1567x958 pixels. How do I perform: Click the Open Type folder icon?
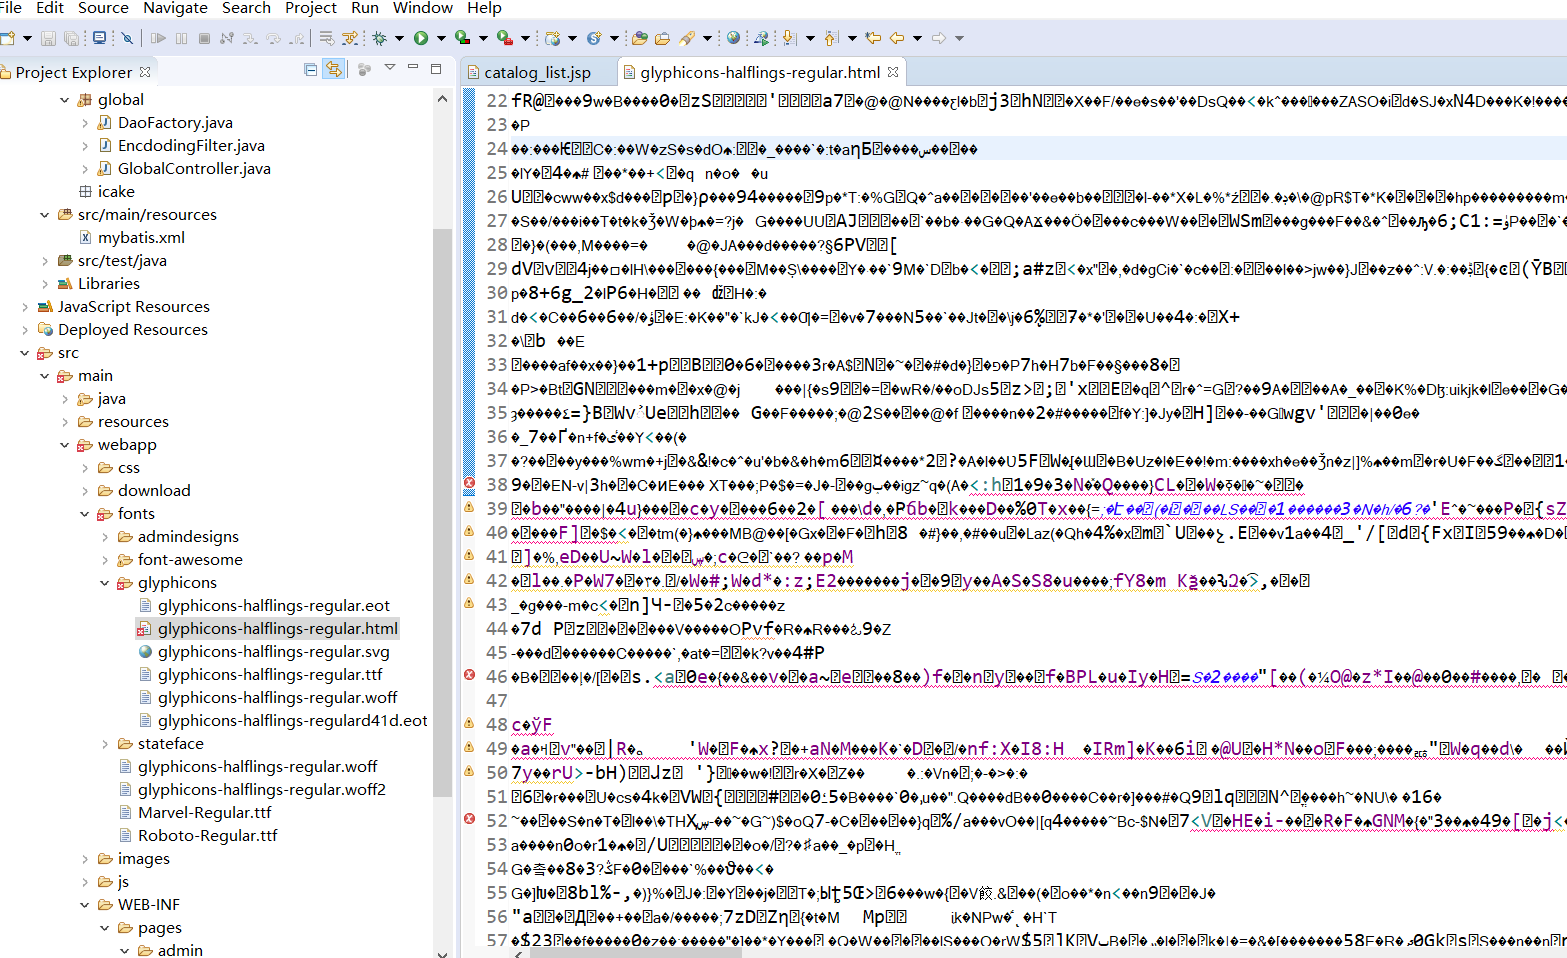click(640, 38)
